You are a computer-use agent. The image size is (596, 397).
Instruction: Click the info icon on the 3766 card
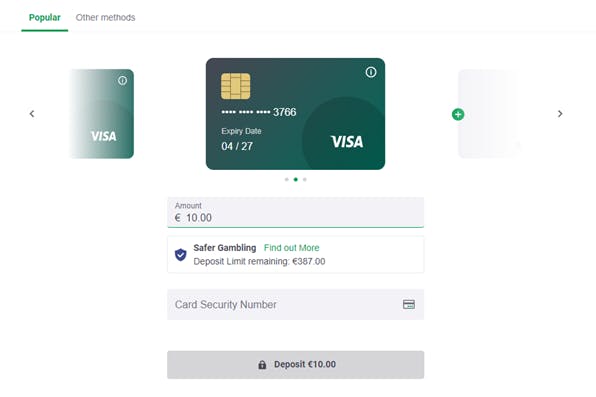click(x=371, y=72)
